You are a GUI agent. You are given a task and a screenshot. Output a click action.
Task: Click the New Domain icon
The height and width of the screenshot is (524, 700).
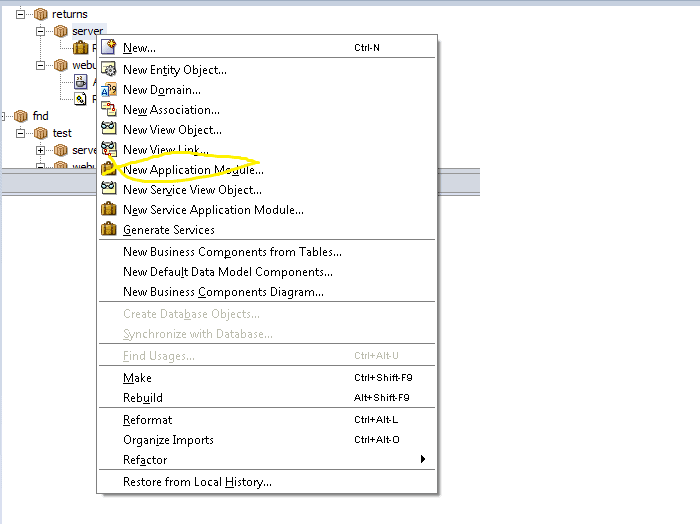[x=109, y=90]
